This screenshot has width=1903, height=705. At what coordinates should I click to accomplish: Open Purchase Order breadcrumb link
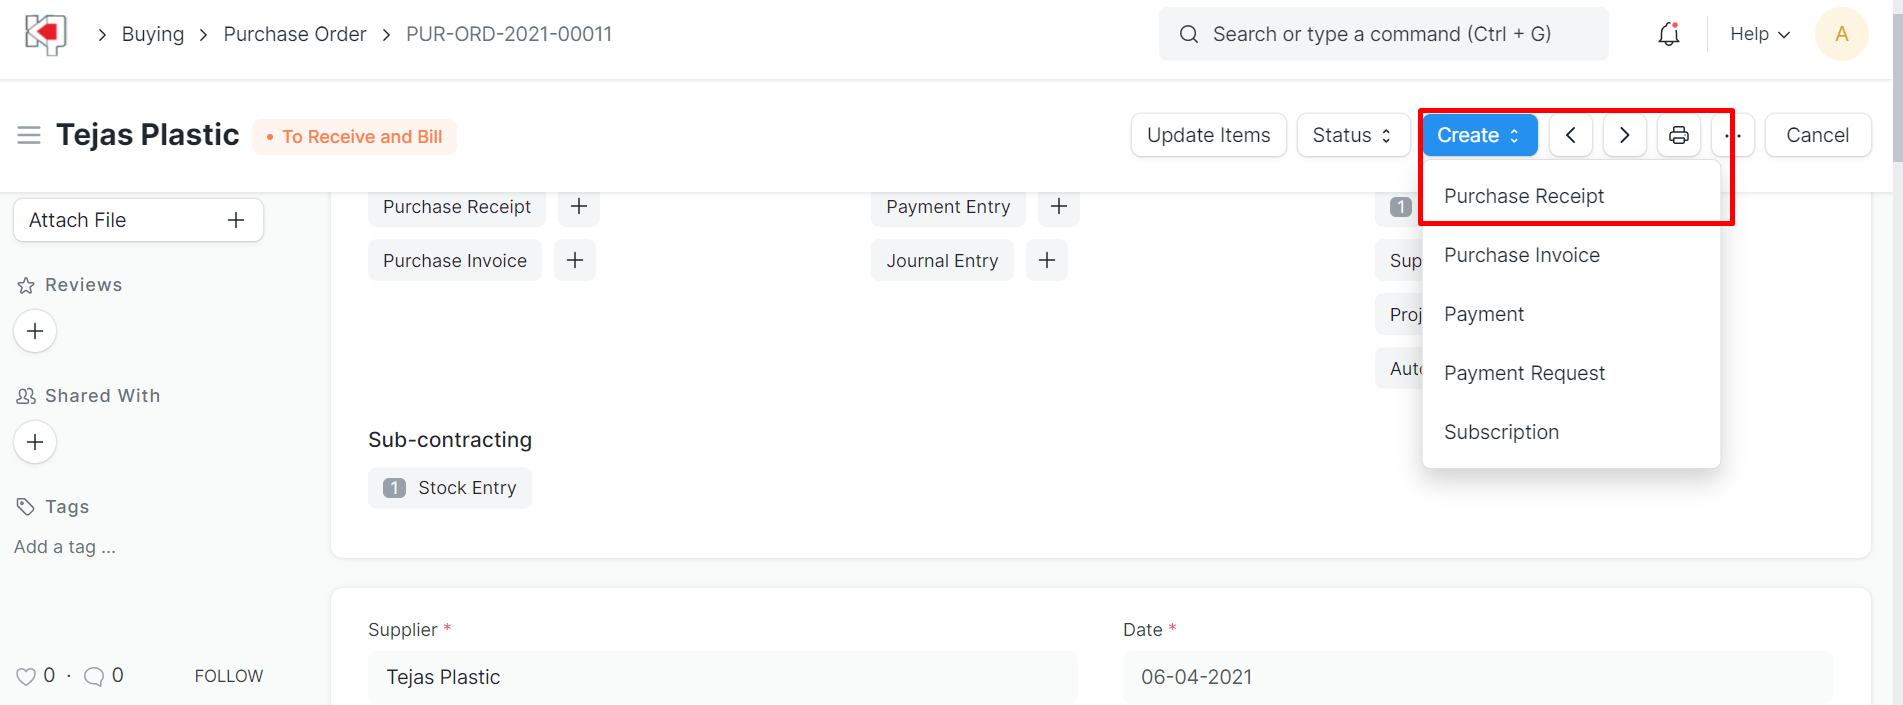coord(295,34)
